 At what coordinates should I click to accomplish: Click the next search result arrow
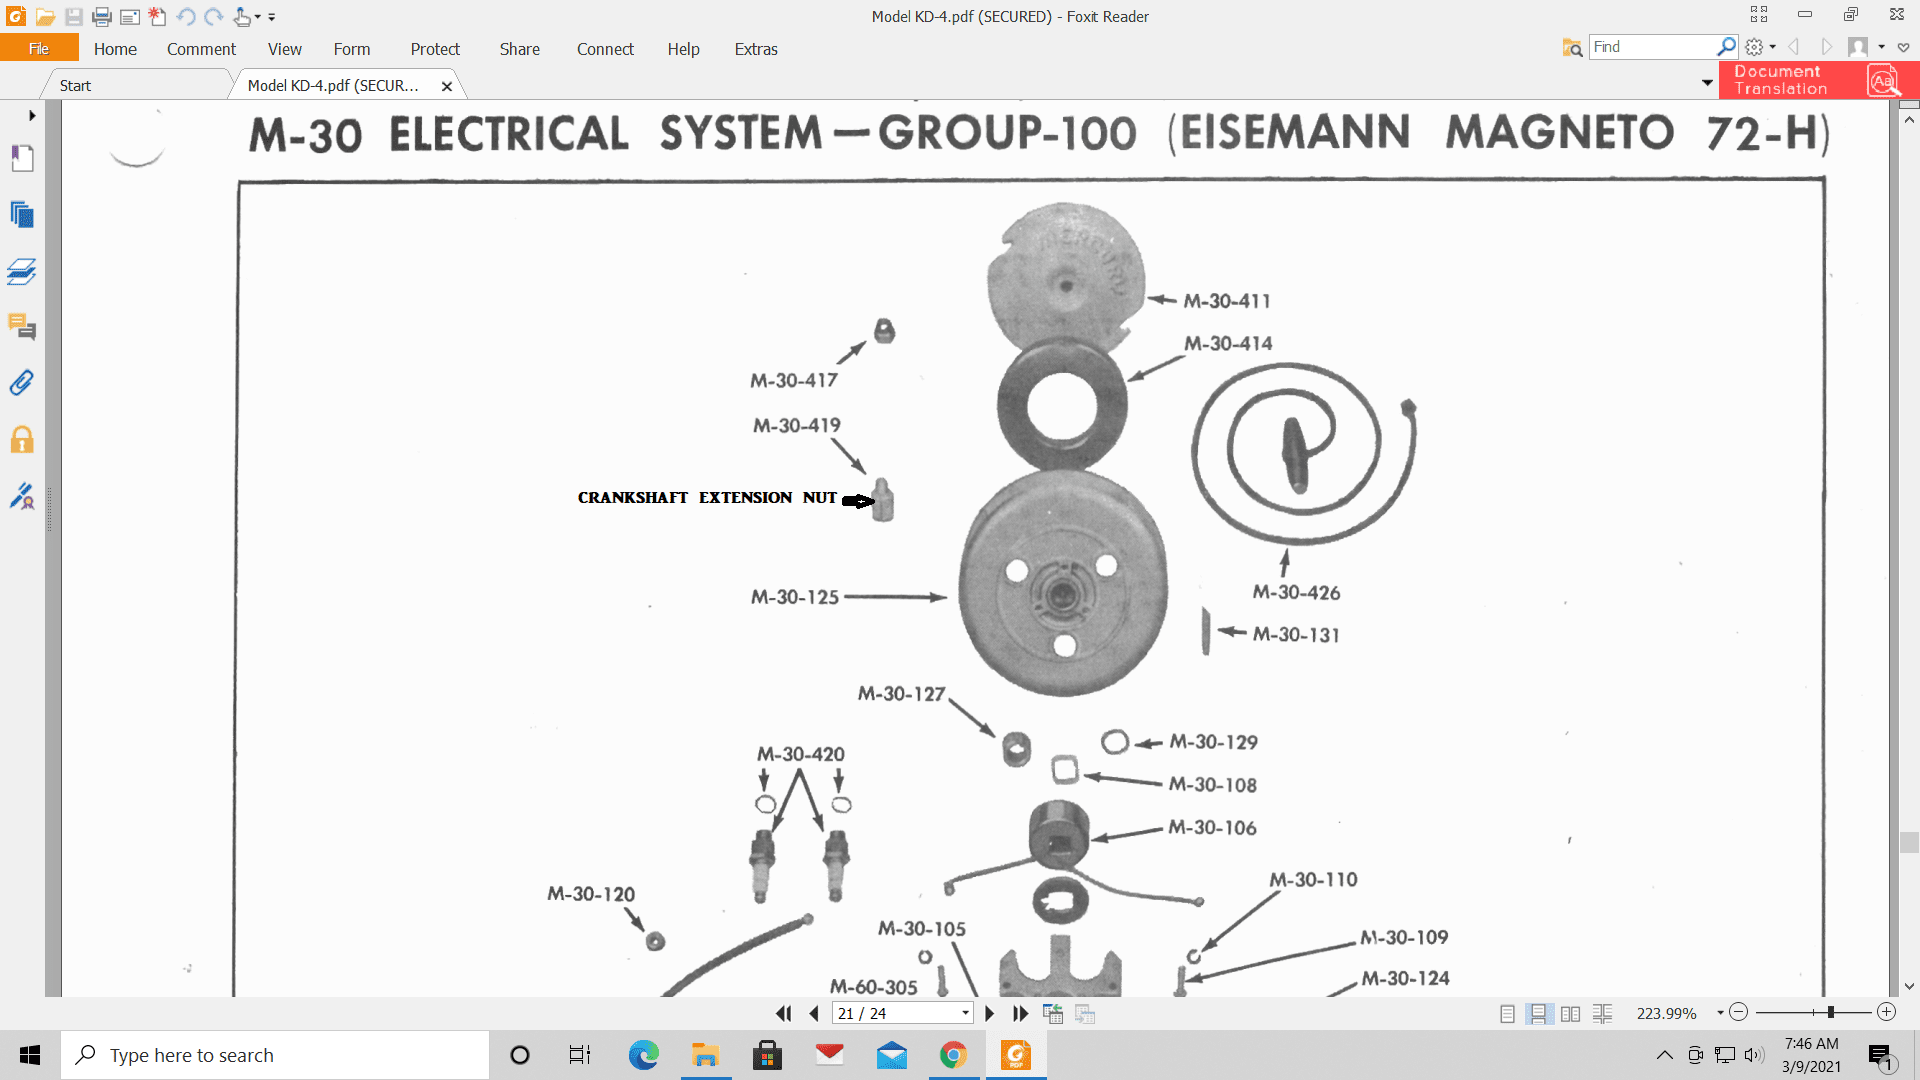click(x=1826, y=47)
